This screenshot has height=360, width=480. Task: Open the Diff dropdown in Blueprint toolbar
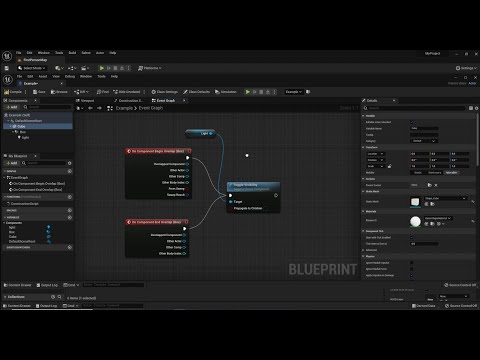pyautogui.click(x=81, y=92)
